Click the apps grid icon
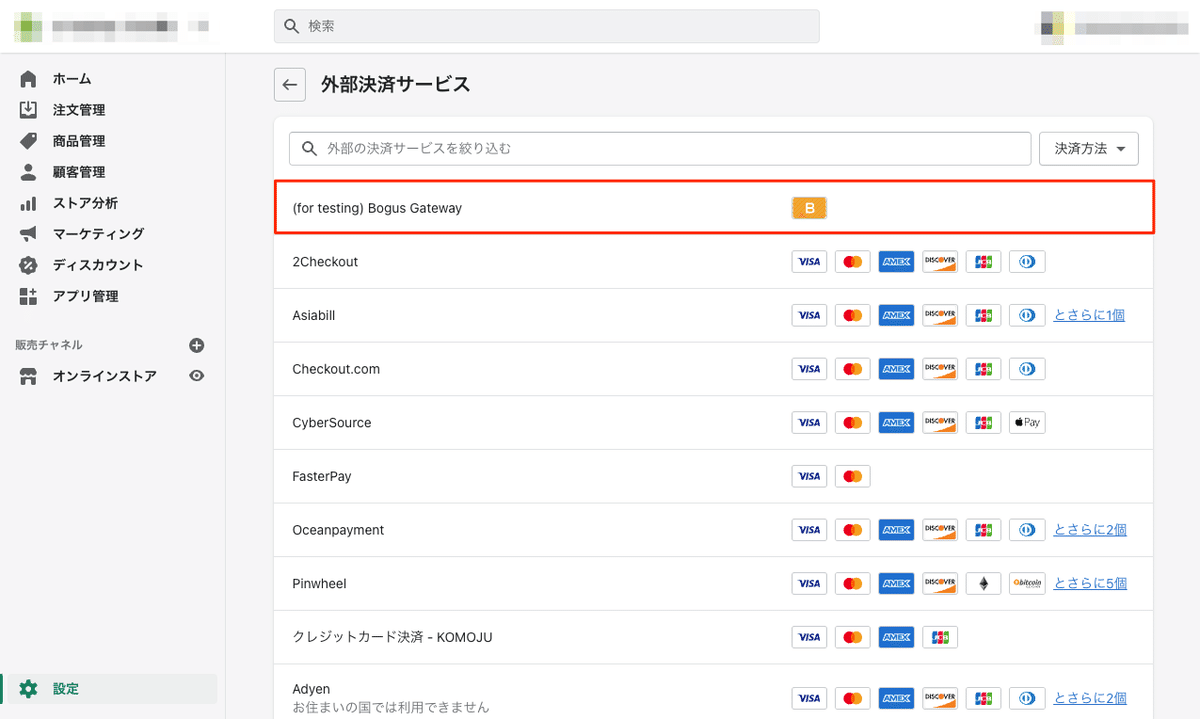Image resolution: width=1200 pixels, height=719 pixels. (28, 296)
